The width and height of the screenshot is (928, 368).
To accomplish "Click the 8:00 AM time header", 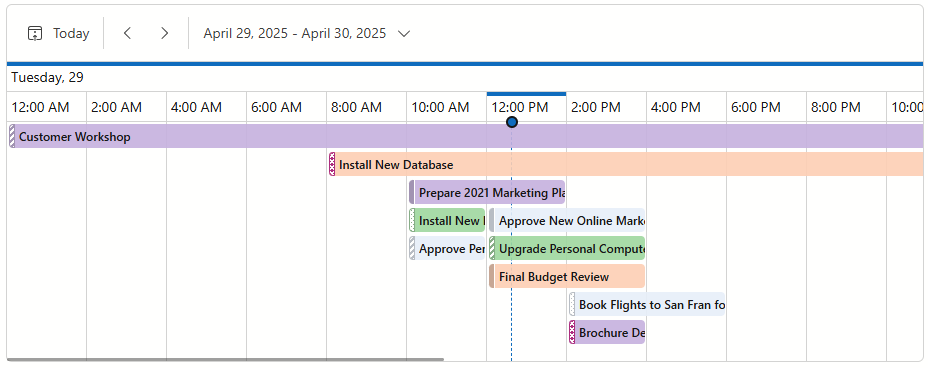I will tap(366, 107).
